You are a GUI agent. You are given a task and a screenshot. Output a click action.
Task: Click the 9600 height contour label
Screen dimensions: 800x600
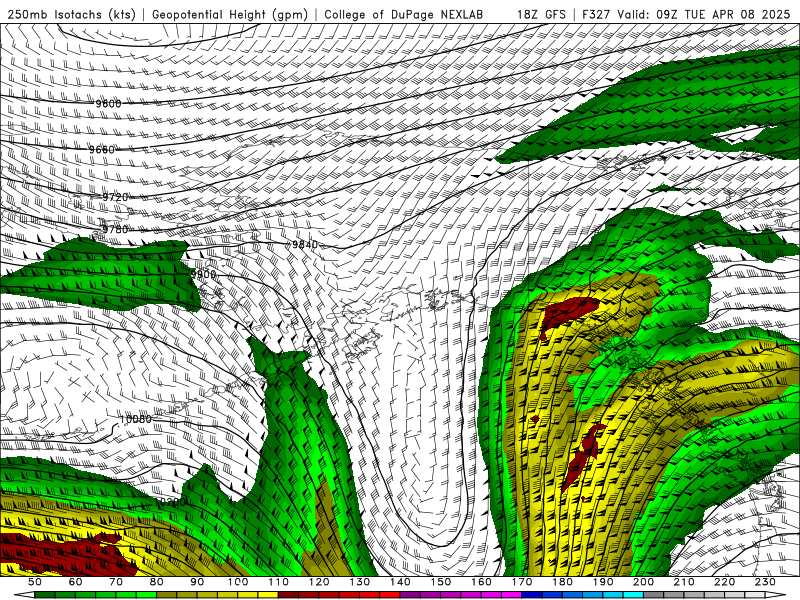(109, 104)
